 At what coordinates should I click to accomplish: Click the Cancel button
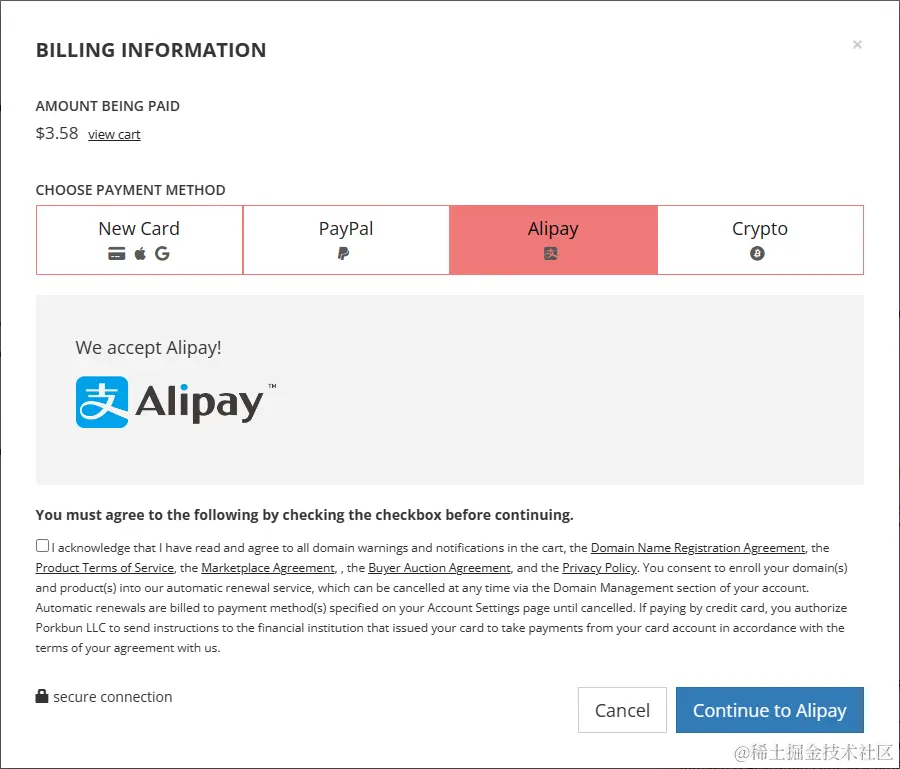tap(622, 710)
